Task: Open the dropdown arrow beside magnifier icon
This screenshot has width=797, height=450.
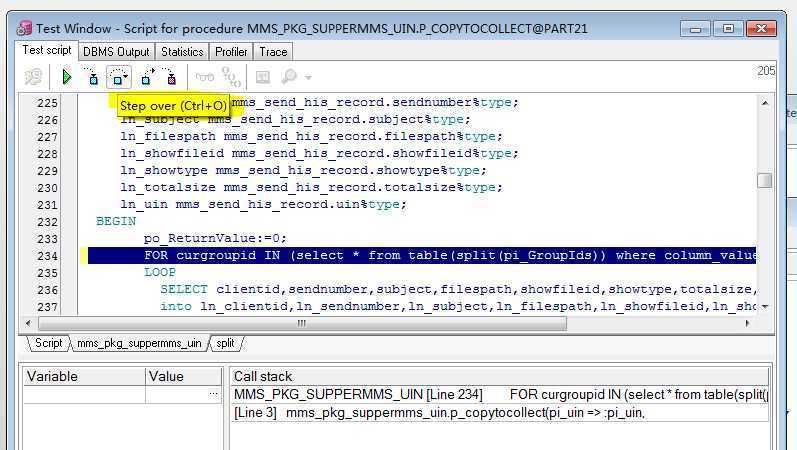Action: click(308, 78)
